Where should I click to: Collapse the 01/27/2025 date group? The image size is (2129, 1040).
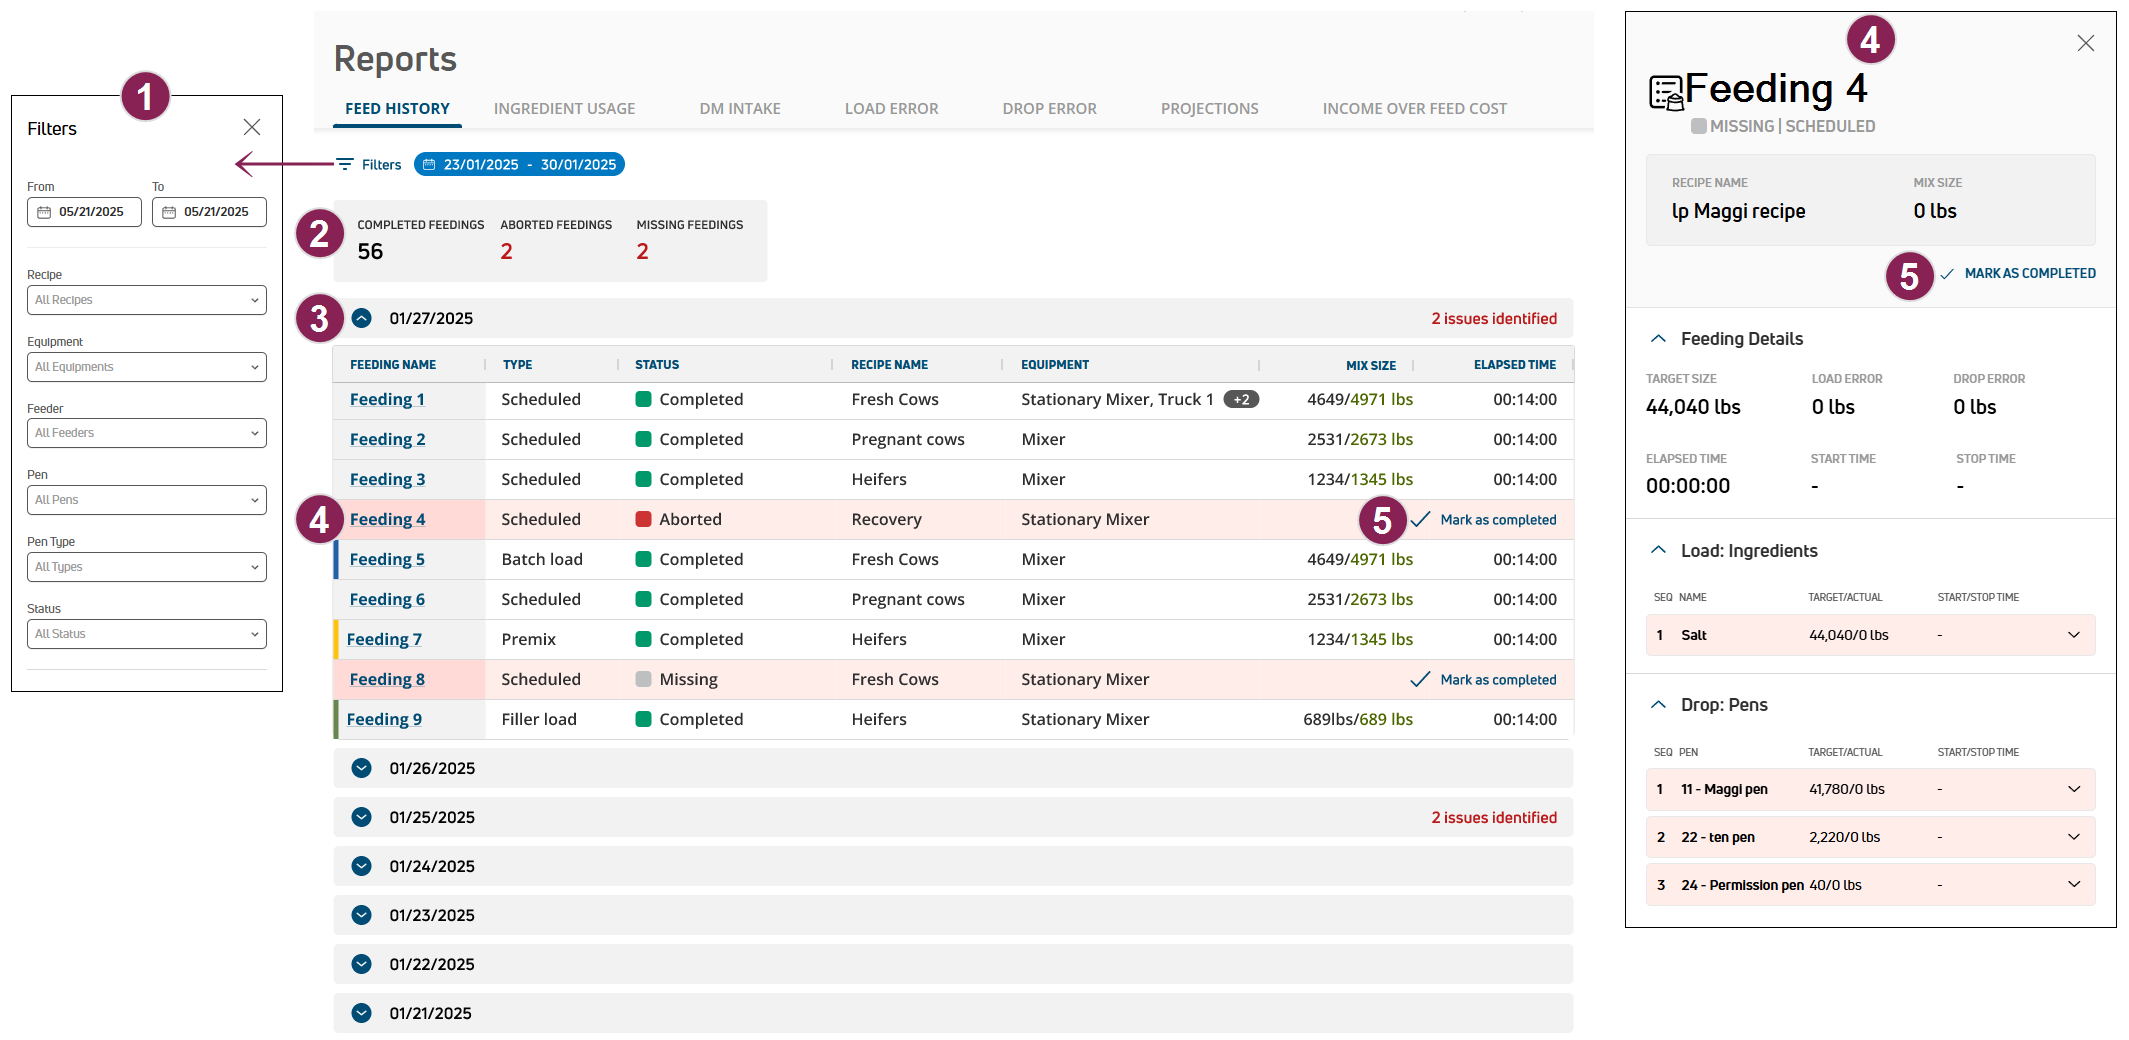362,318
